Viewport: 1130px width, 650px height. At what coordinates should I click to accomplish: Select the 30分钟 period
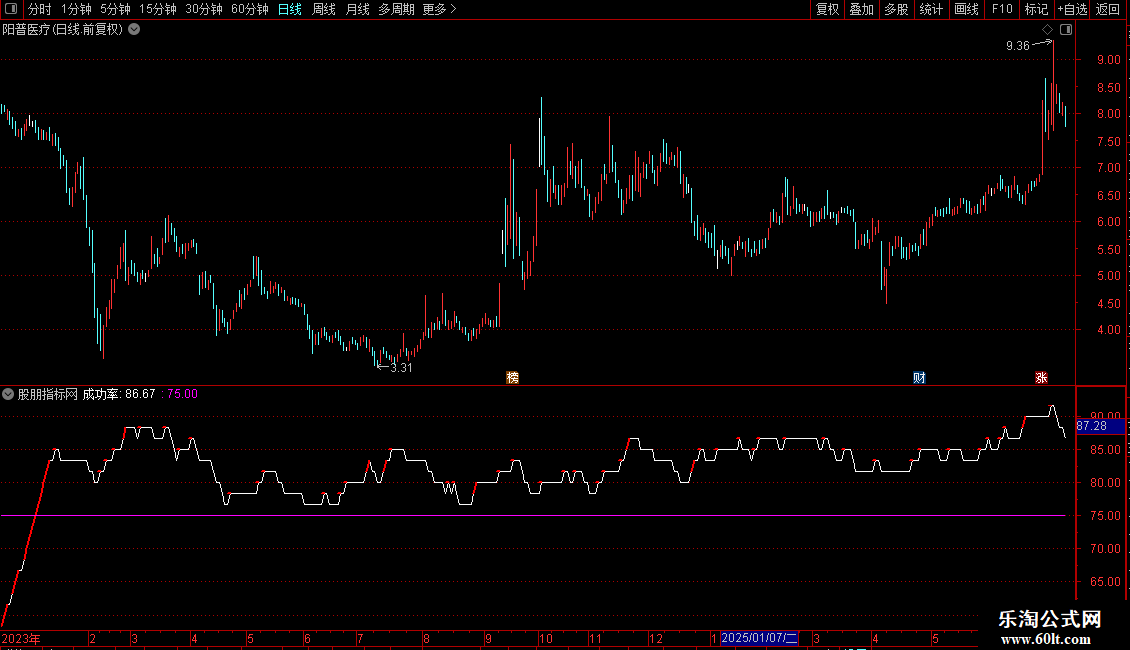click(x=204, y=9)
